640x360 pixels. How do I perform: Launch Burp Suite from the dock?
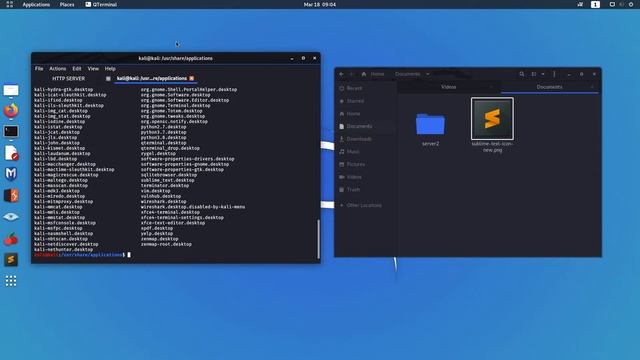11,196
